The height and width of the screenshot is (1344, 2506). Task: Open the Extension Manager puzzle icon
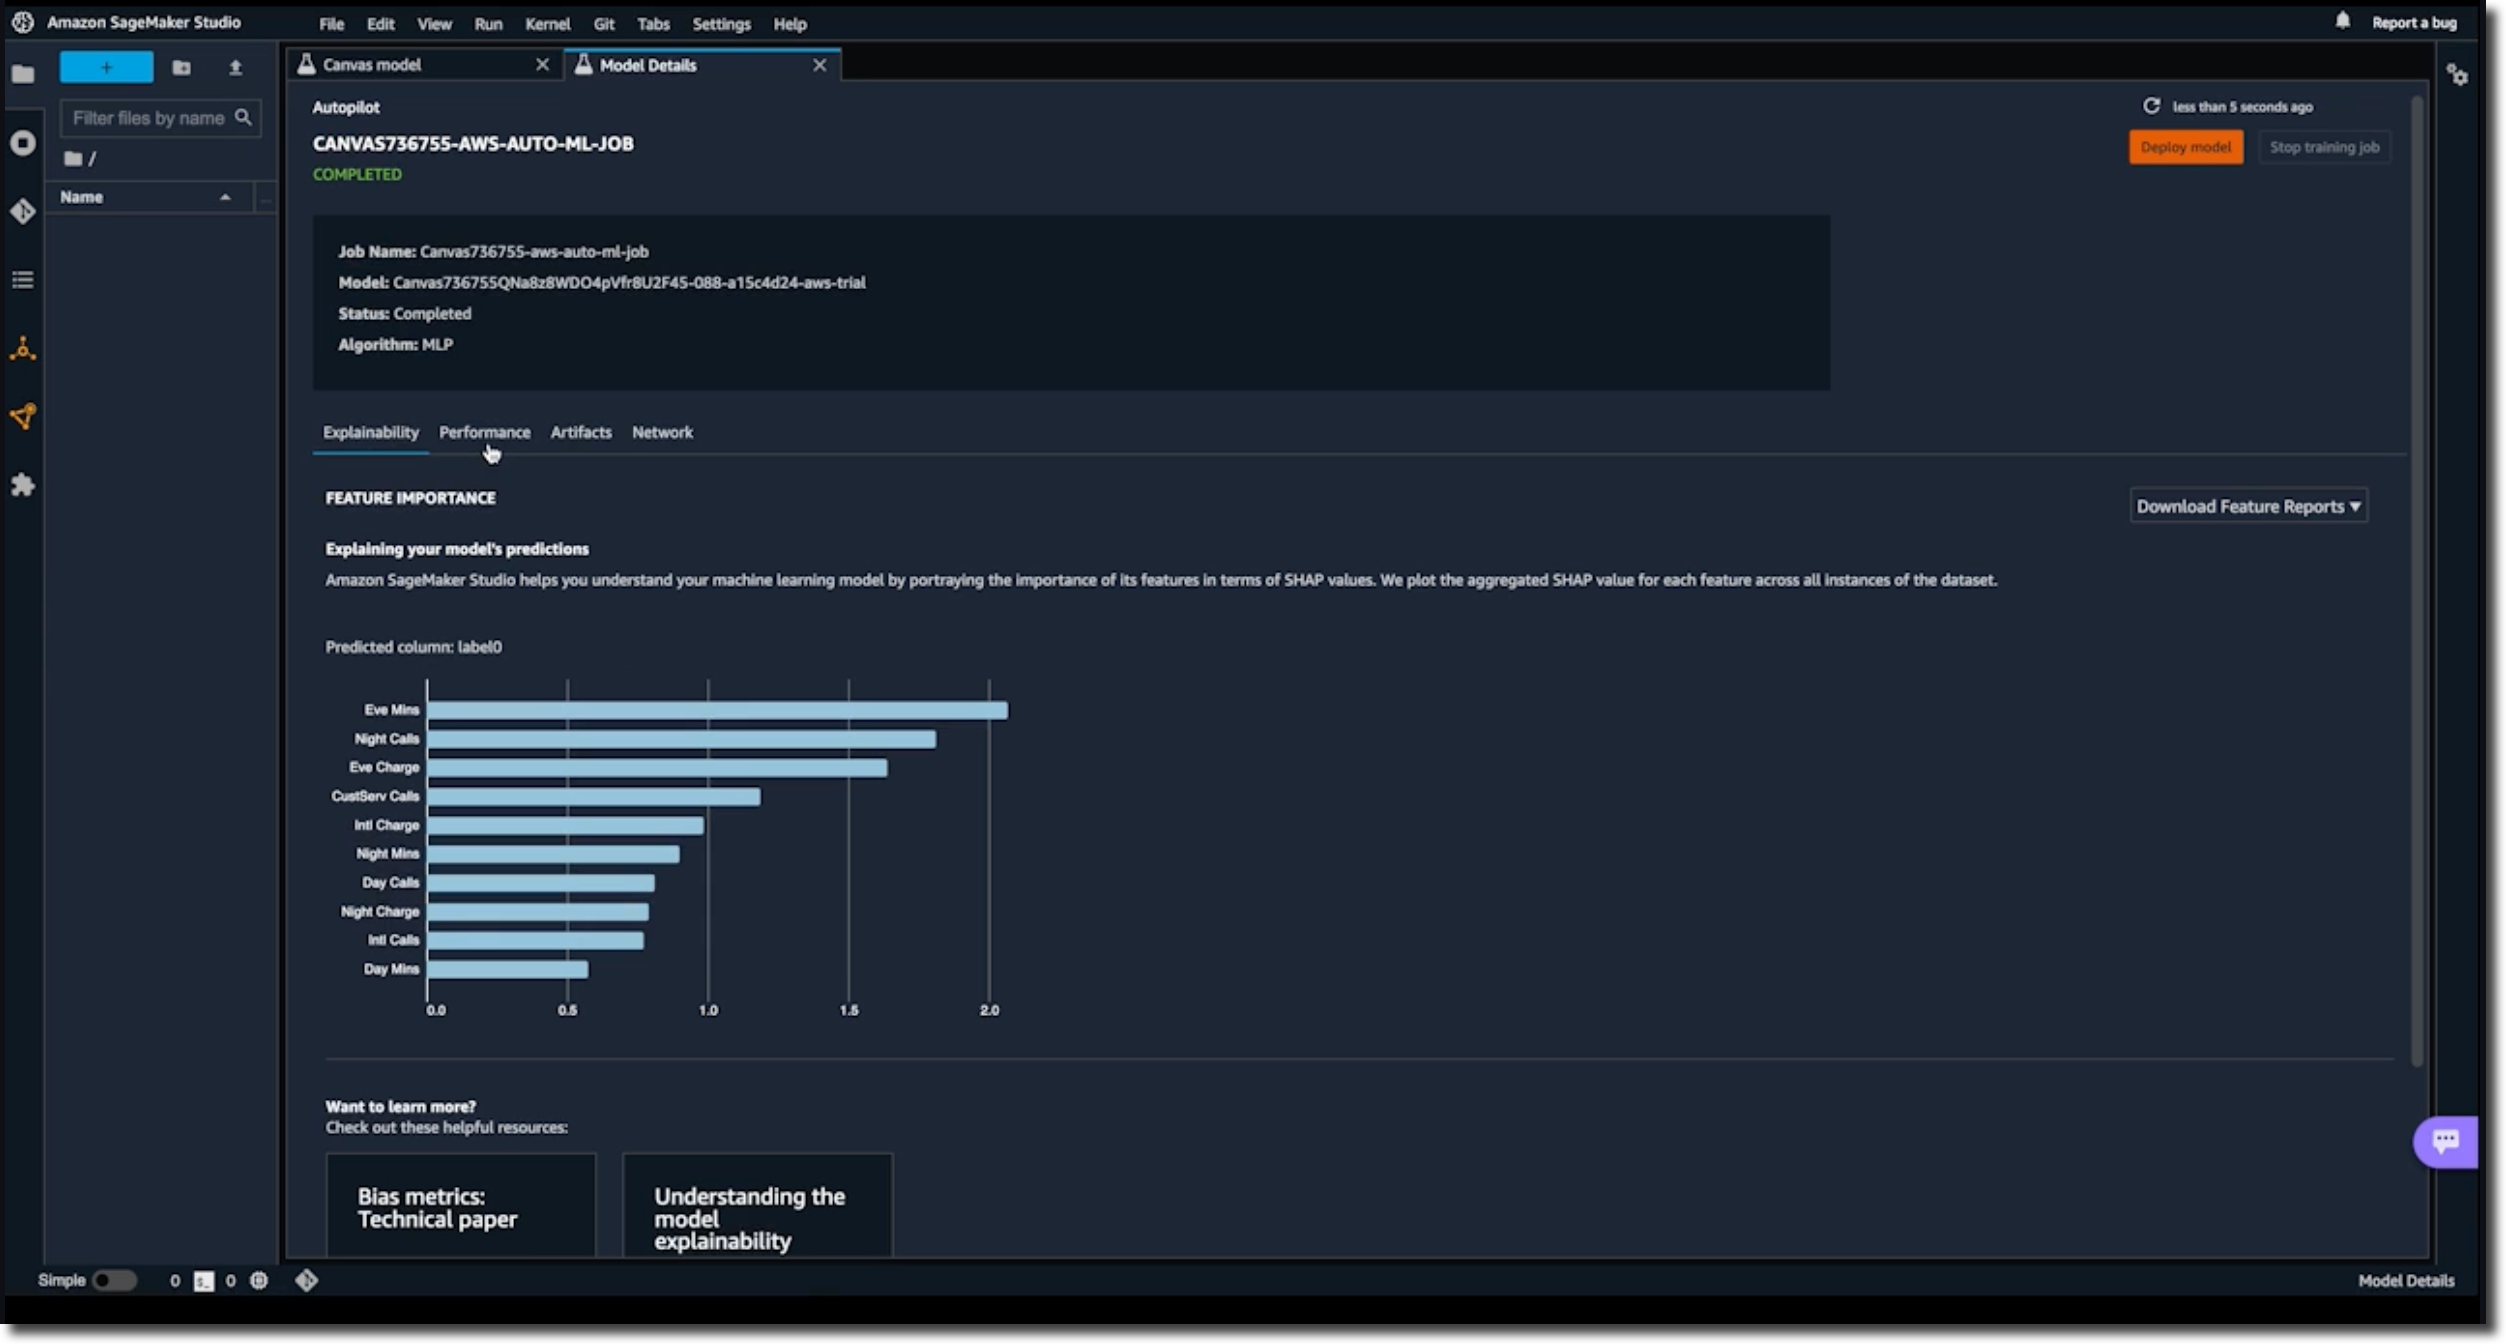[x=23, y=486]
